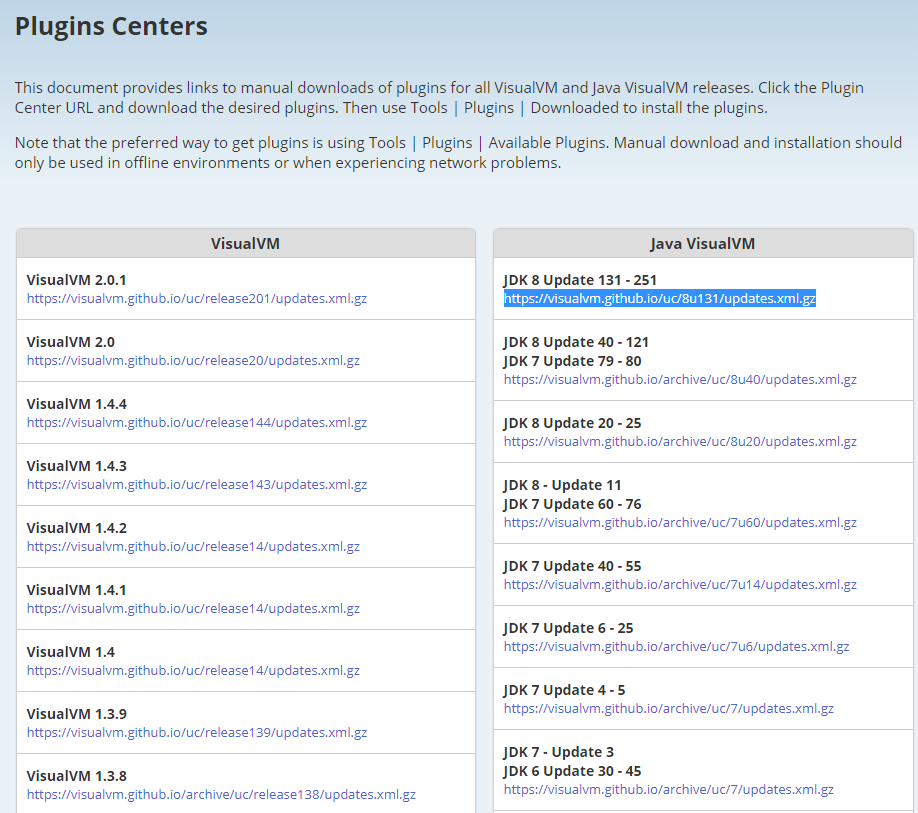Open the VisualVM 1.3.9 release139 updates link
This screenshot has width=918, height=813.
coord(197,733)
